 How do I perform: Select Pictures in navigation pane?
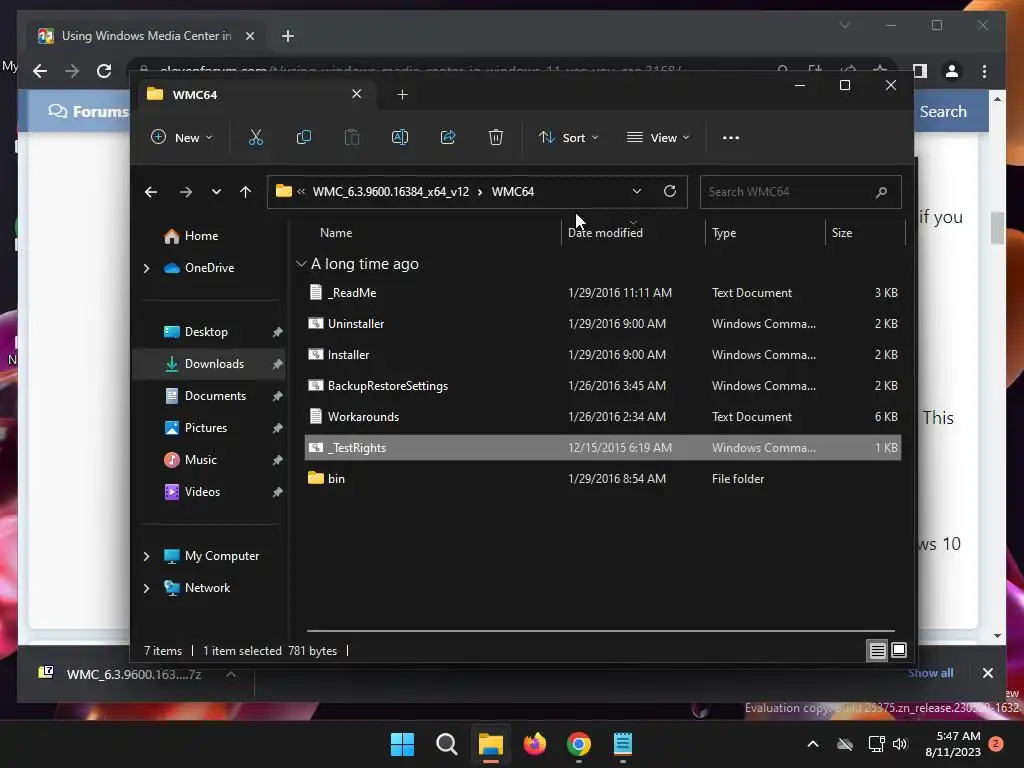210,428
